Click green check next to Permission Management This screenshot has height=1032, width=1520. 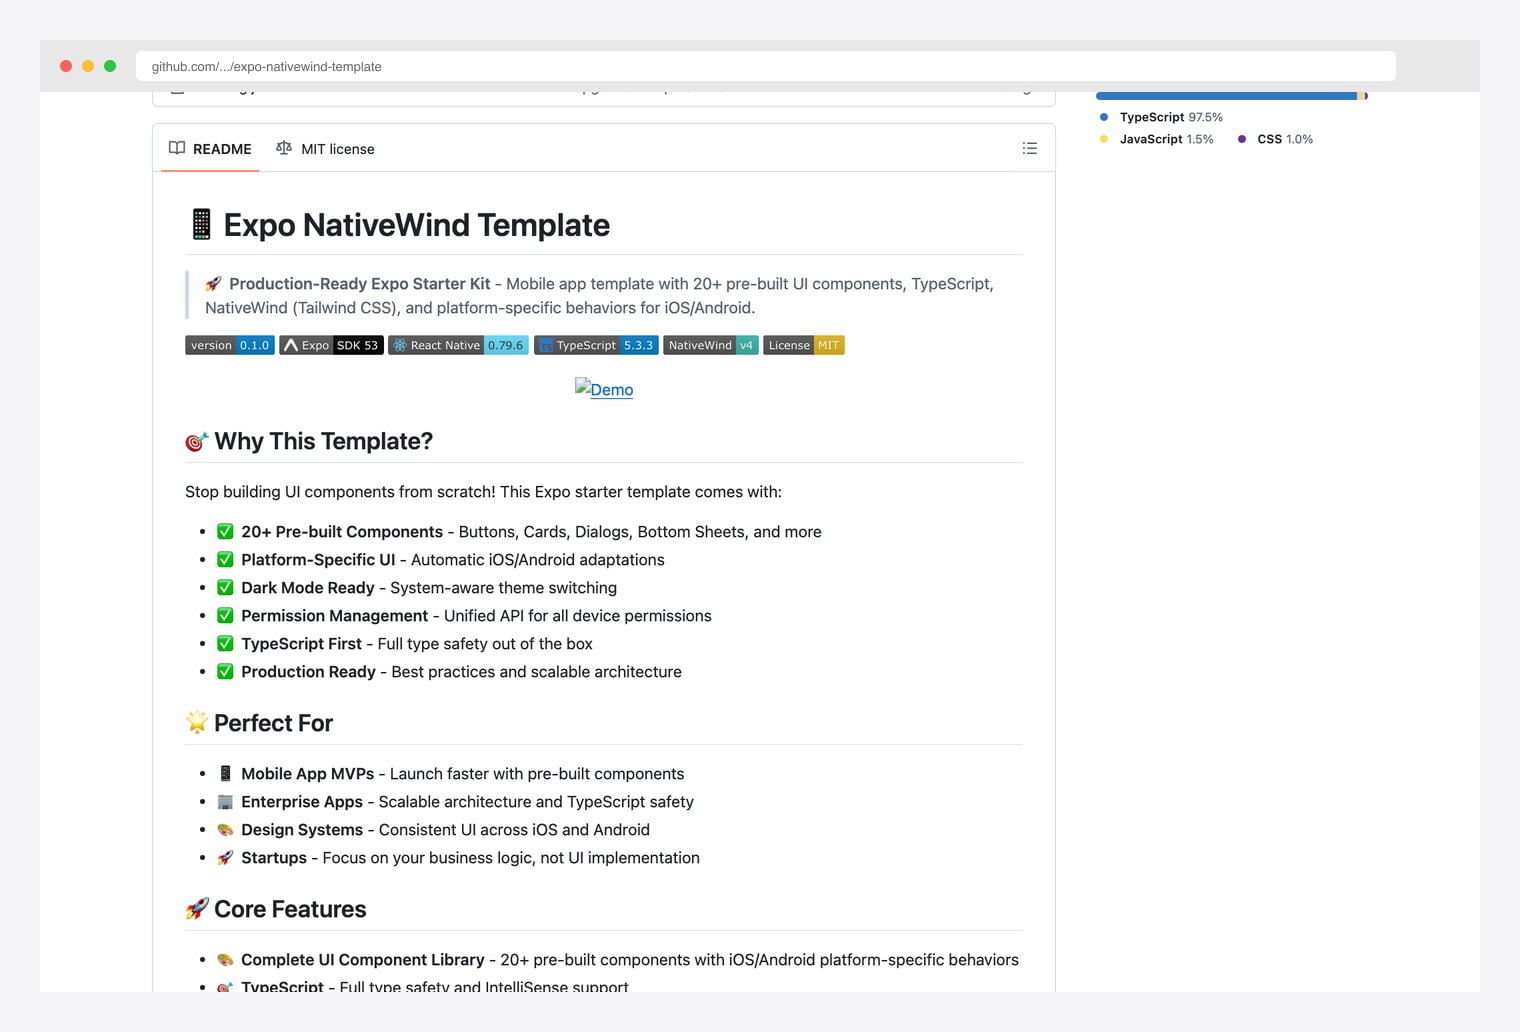point(225,615)
